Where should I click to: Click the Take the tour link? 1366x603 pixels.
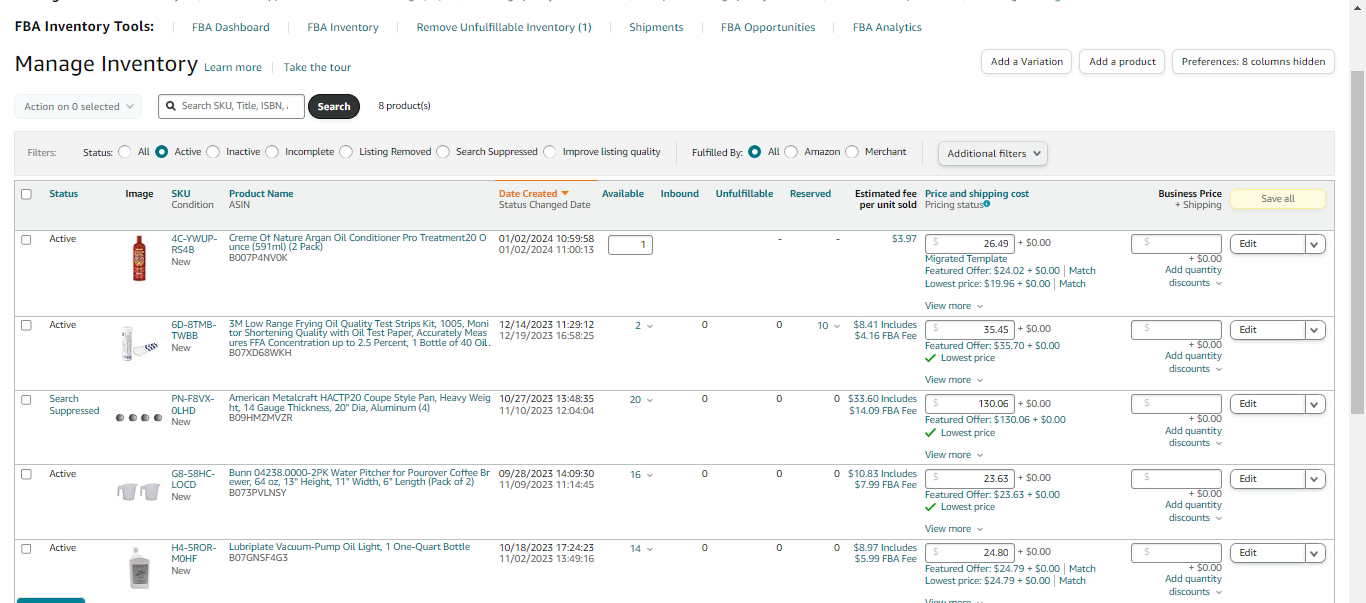317,68
